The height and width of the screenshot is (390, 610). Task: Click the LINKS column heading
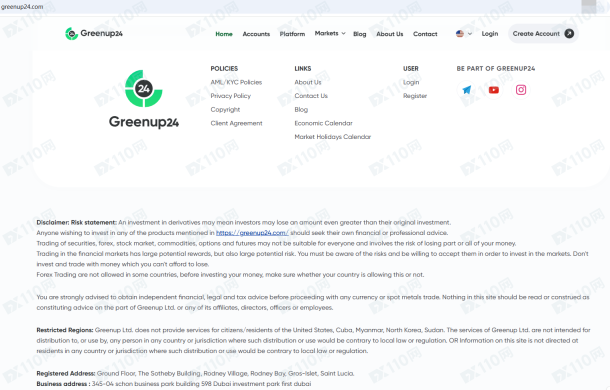click(x=303, y=69)
